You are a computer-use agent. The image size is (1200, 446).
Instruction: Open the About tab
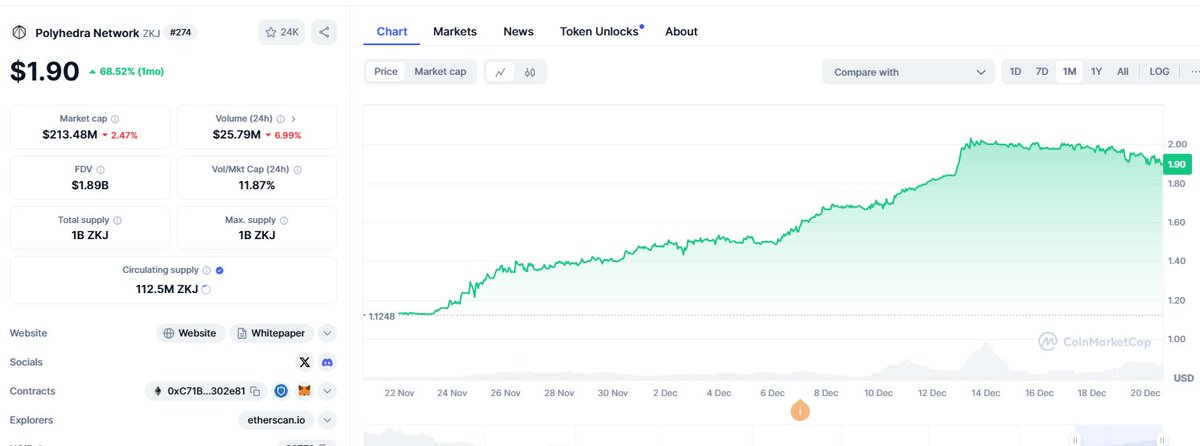coord(681,31)
